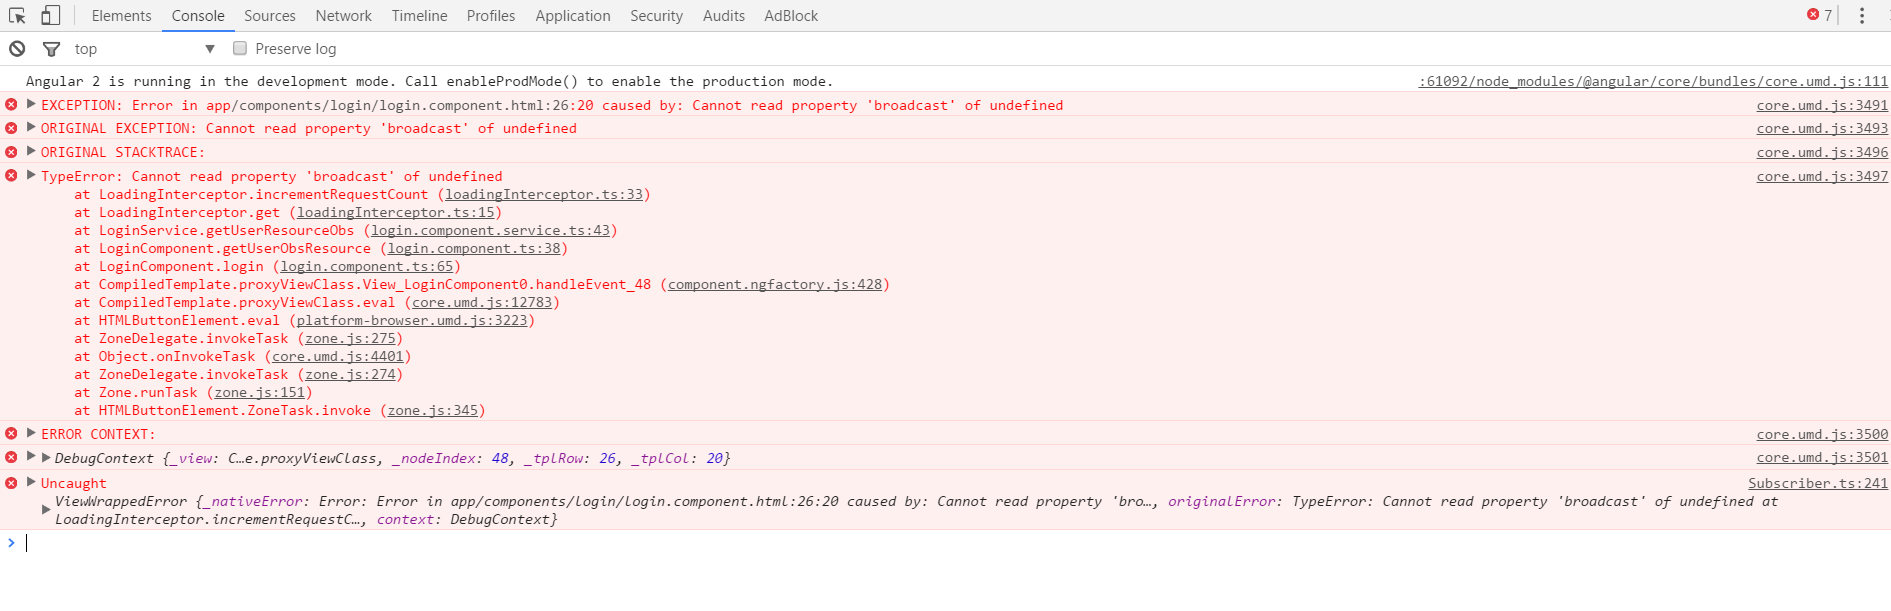This screenshot has height=611, width=1891.
Task: Open the Audits tab
Action: coord(723,16)
